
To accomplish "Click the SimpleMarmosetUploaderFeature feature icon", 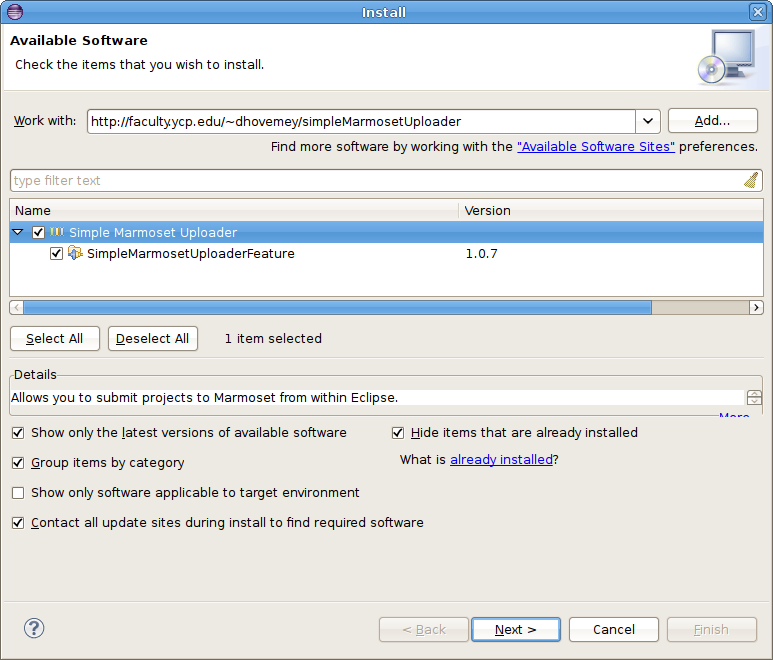I will 75,254.
